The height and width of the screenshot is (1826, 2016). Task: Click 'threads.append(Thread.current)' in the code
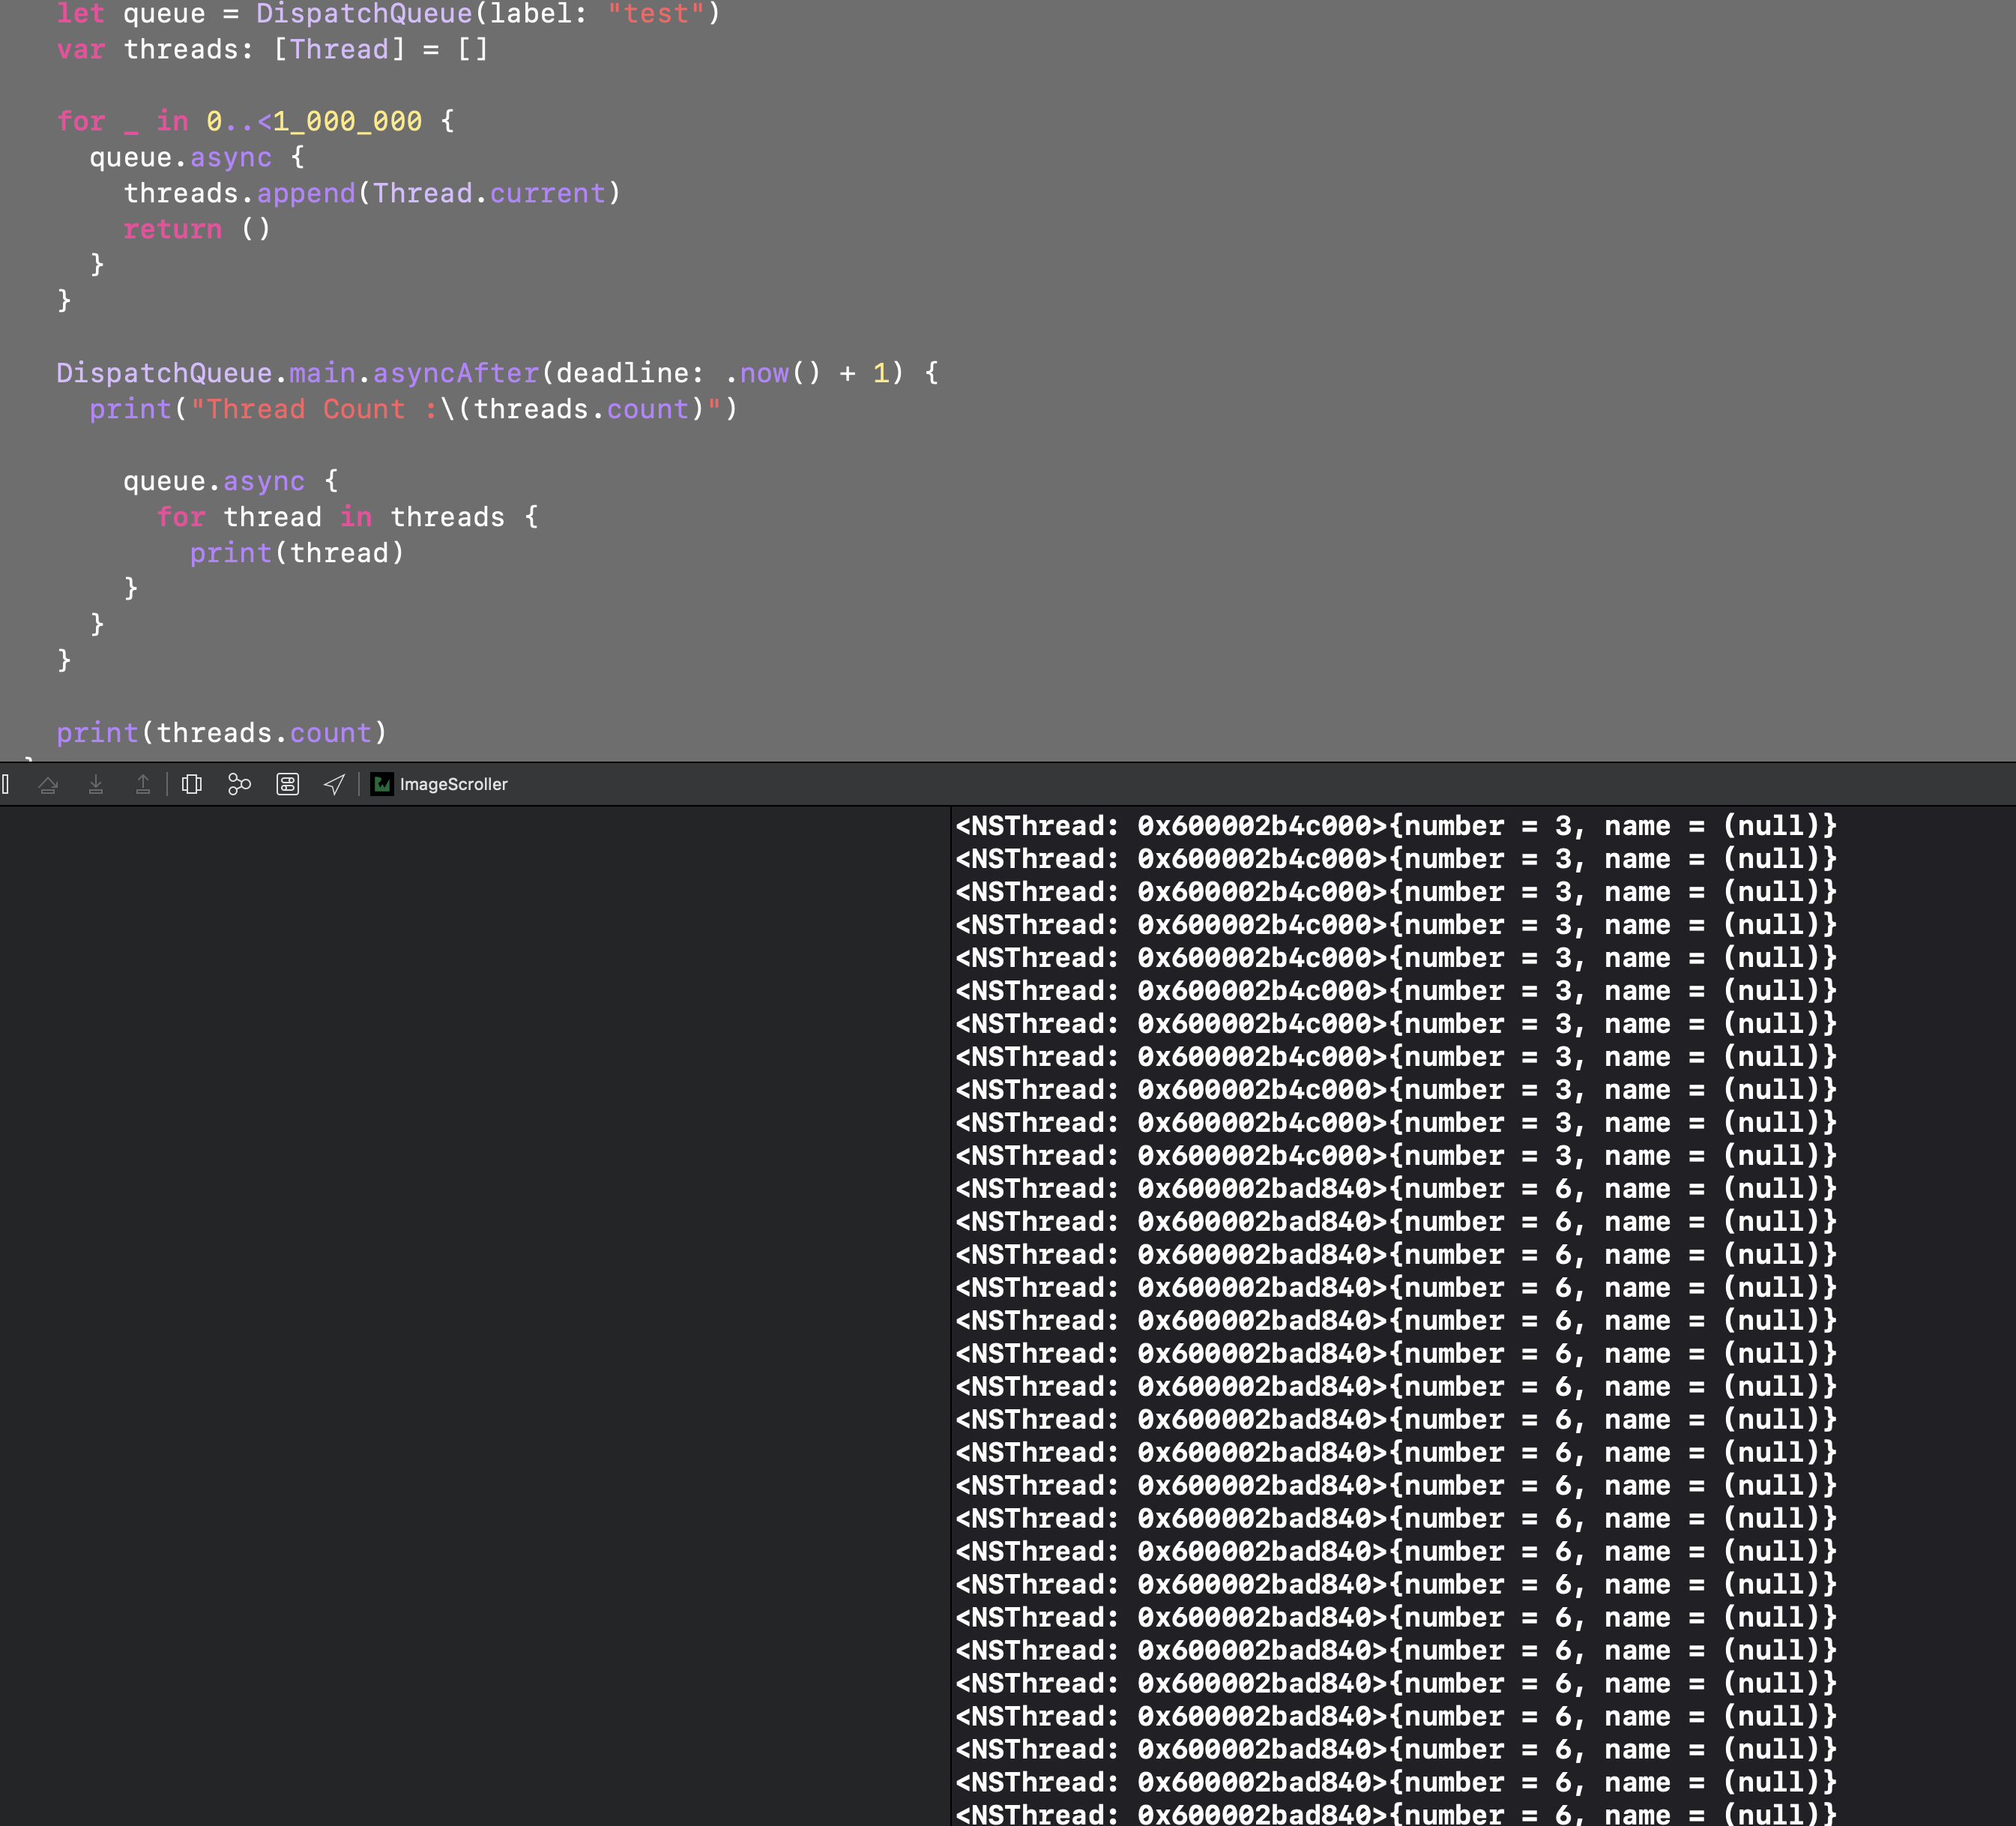372,193
